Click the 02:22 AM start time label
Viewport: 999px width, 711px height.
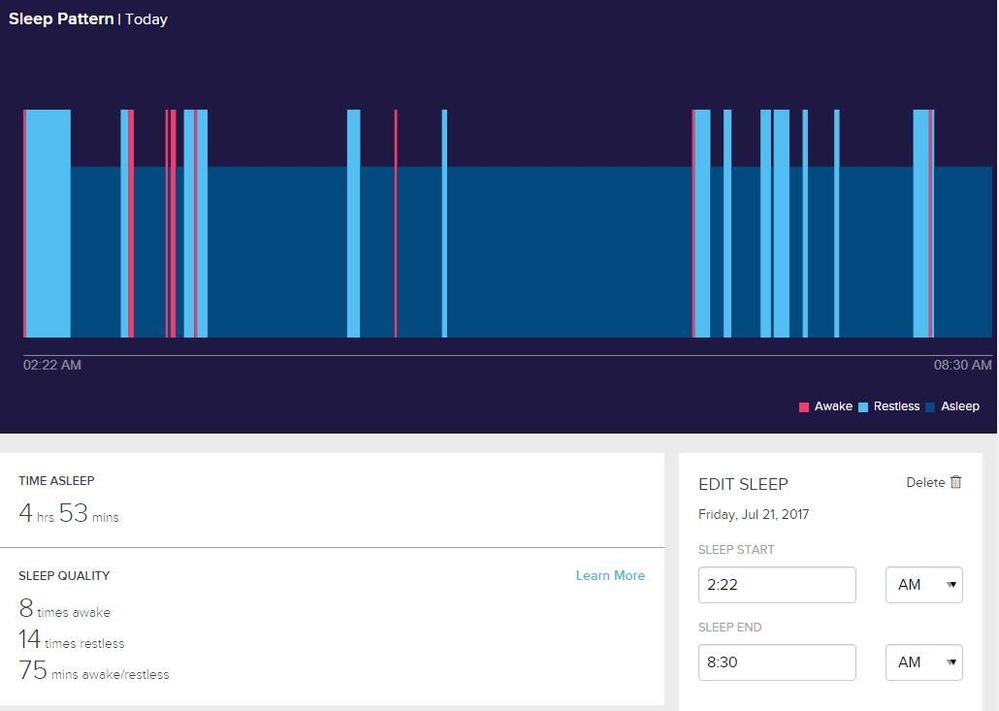tap(52, 365)
